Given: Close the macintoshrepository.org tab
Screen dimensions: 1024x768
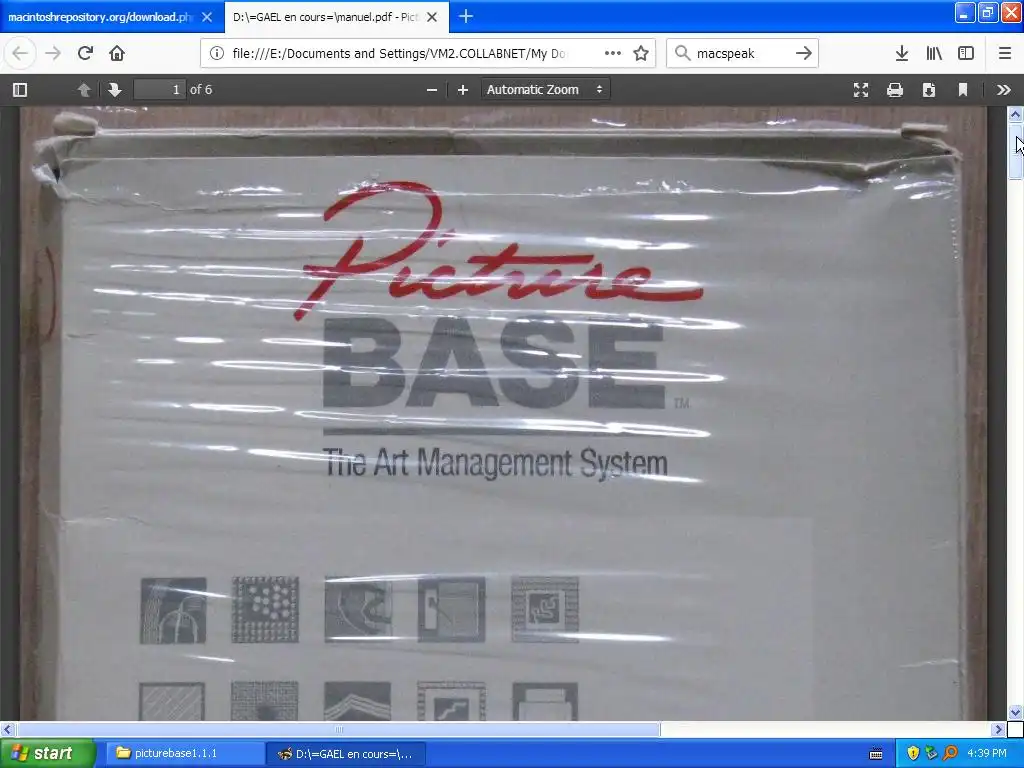Looking at the screenshot, I should point(207,17).
